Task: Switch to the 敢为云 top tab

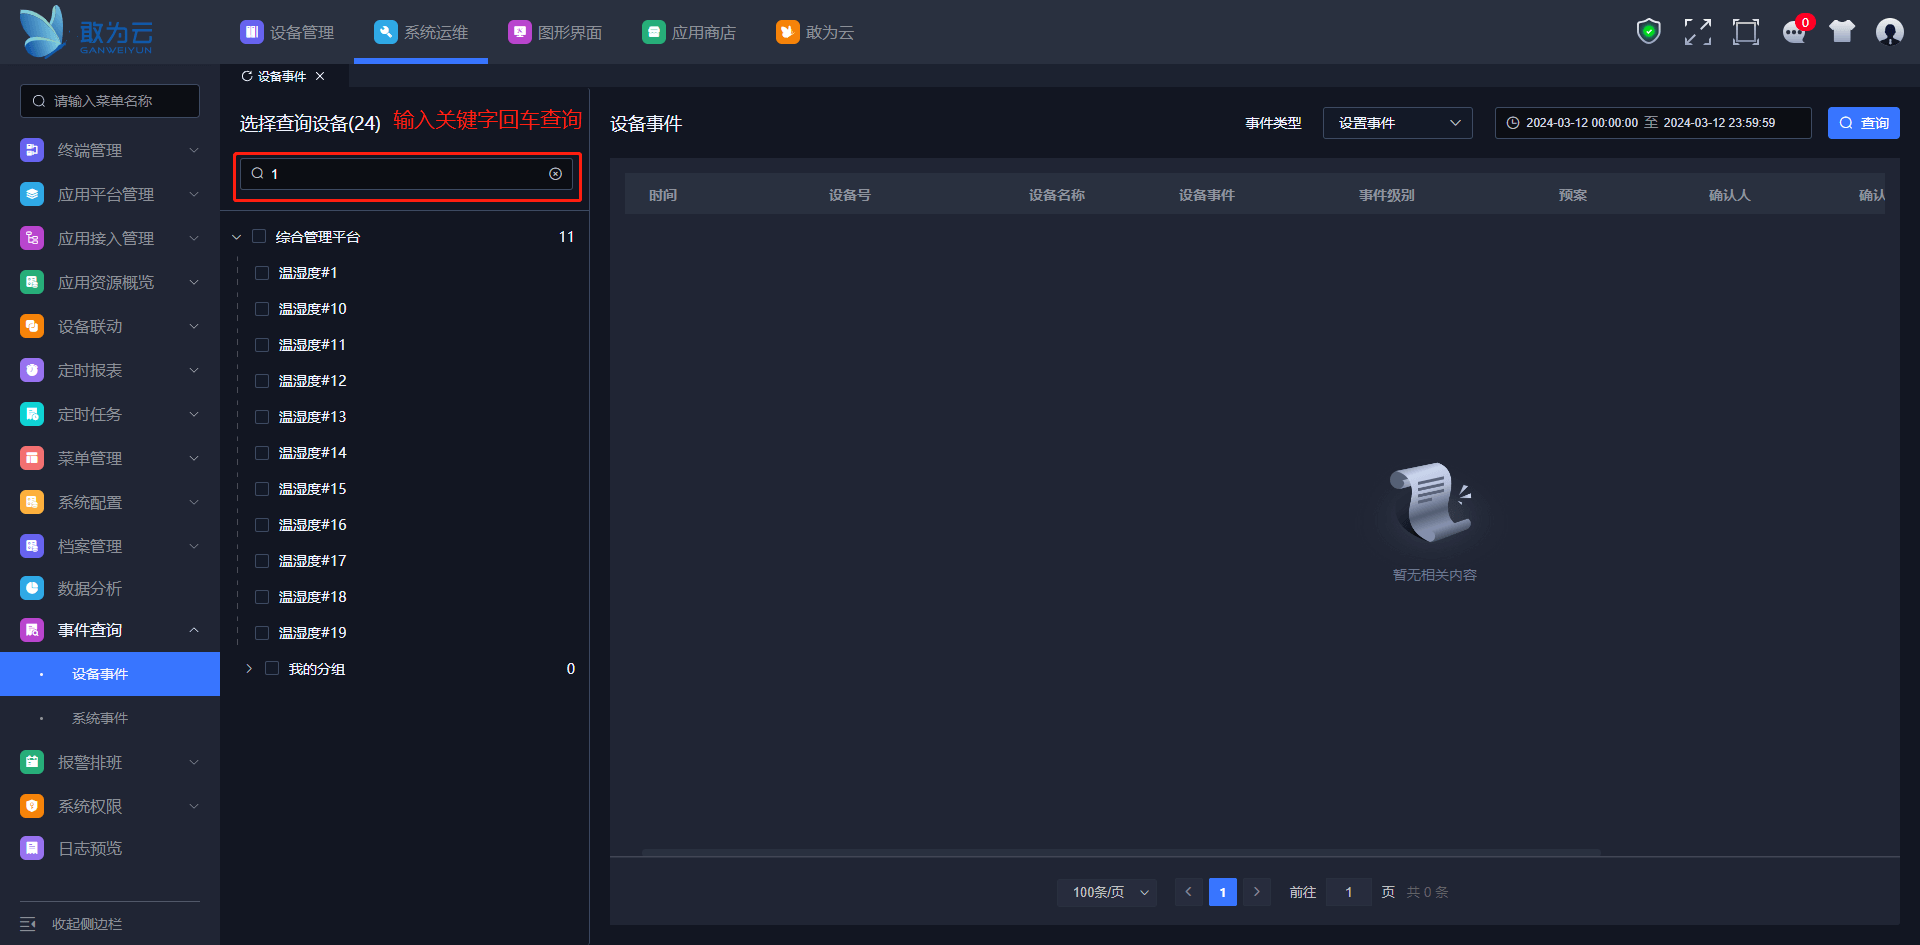Action: [815, 32]
